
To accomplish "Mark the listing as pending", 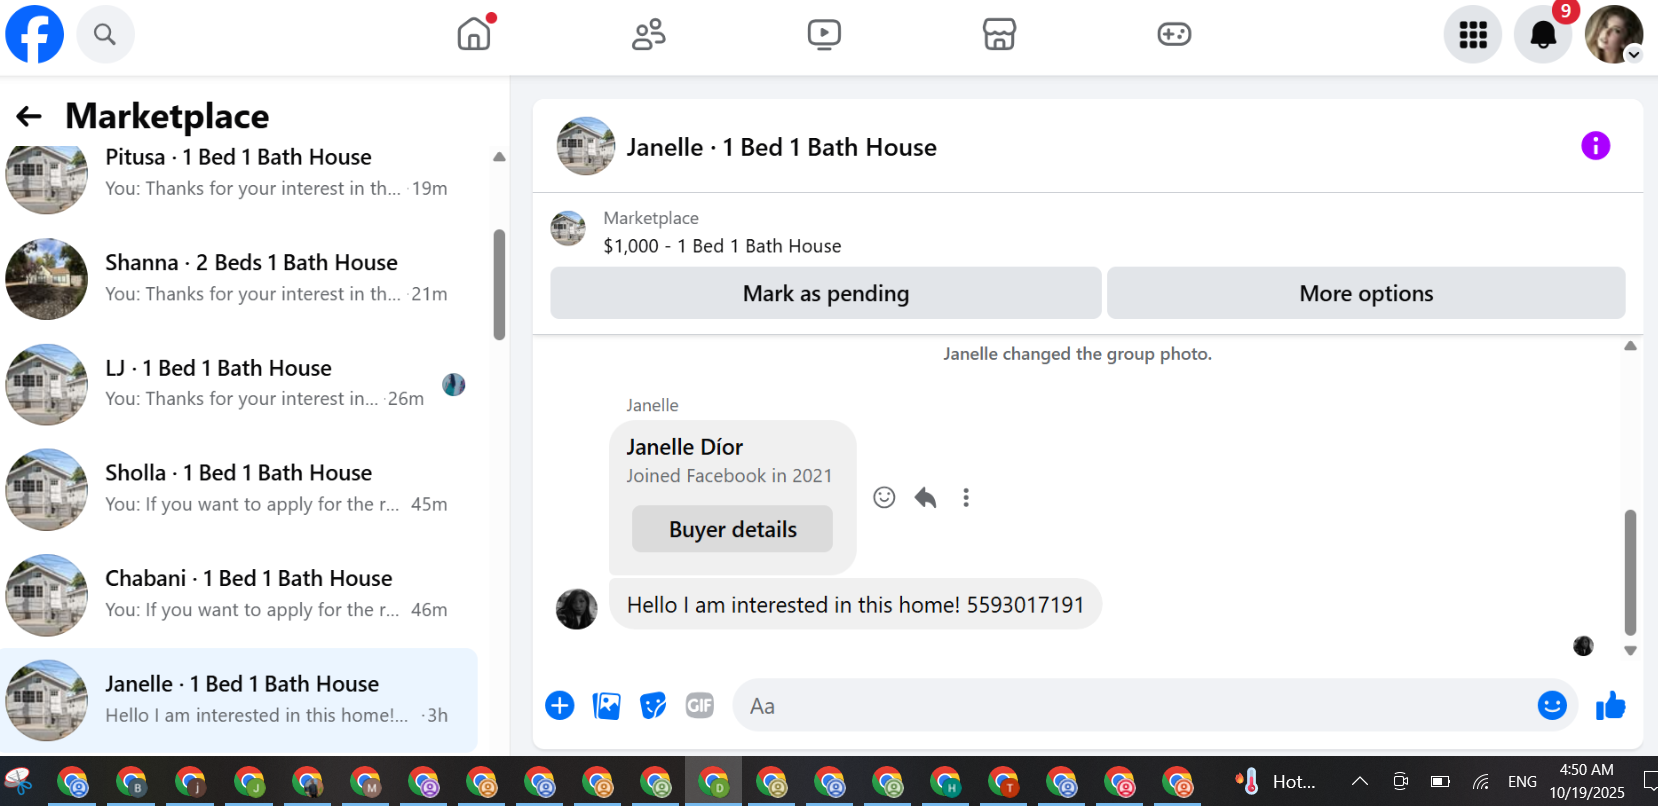I will click(826, 293).
